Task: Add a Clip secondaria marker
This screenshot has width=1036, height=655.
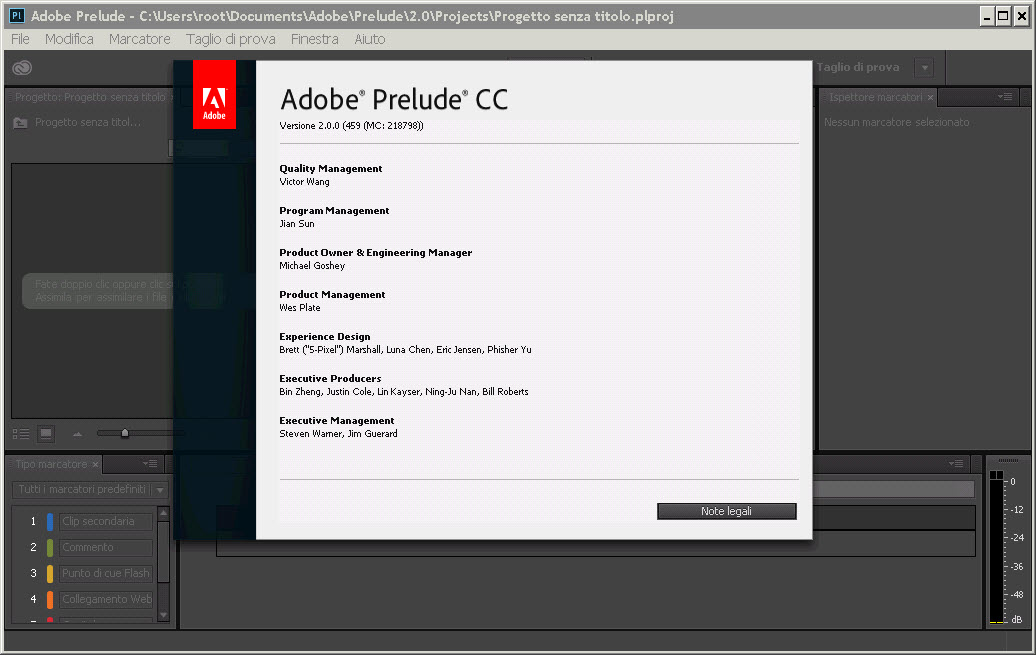Action: coord(106,521)
